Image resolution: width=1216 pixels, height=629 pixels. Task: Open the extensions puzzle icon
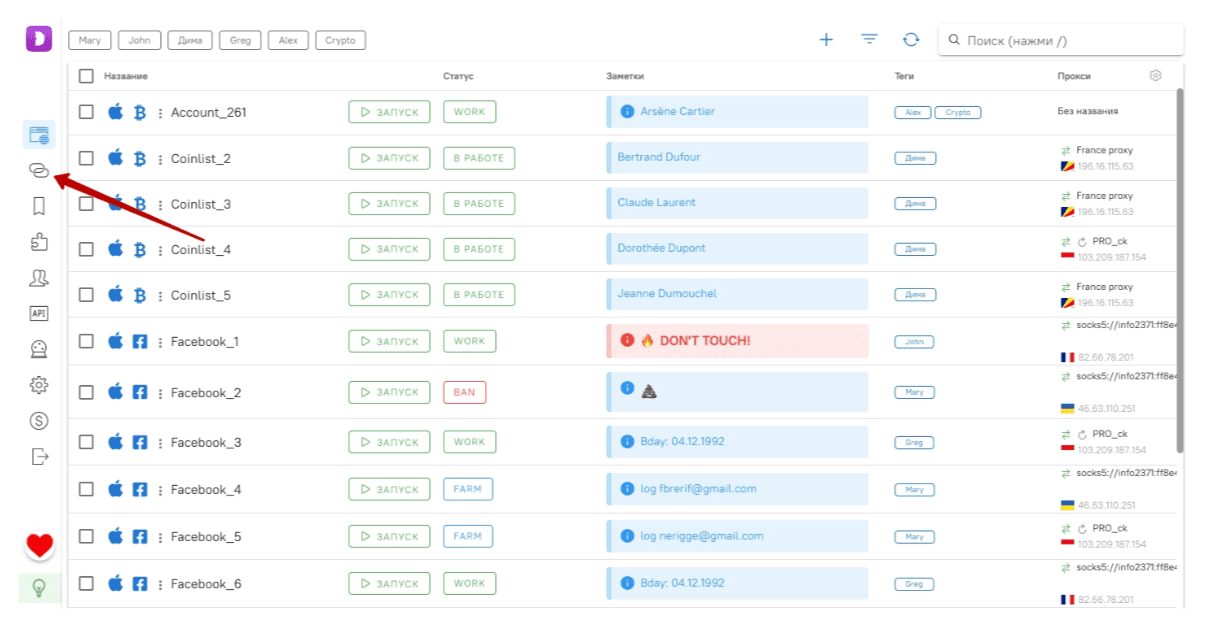tap(39, 242)
